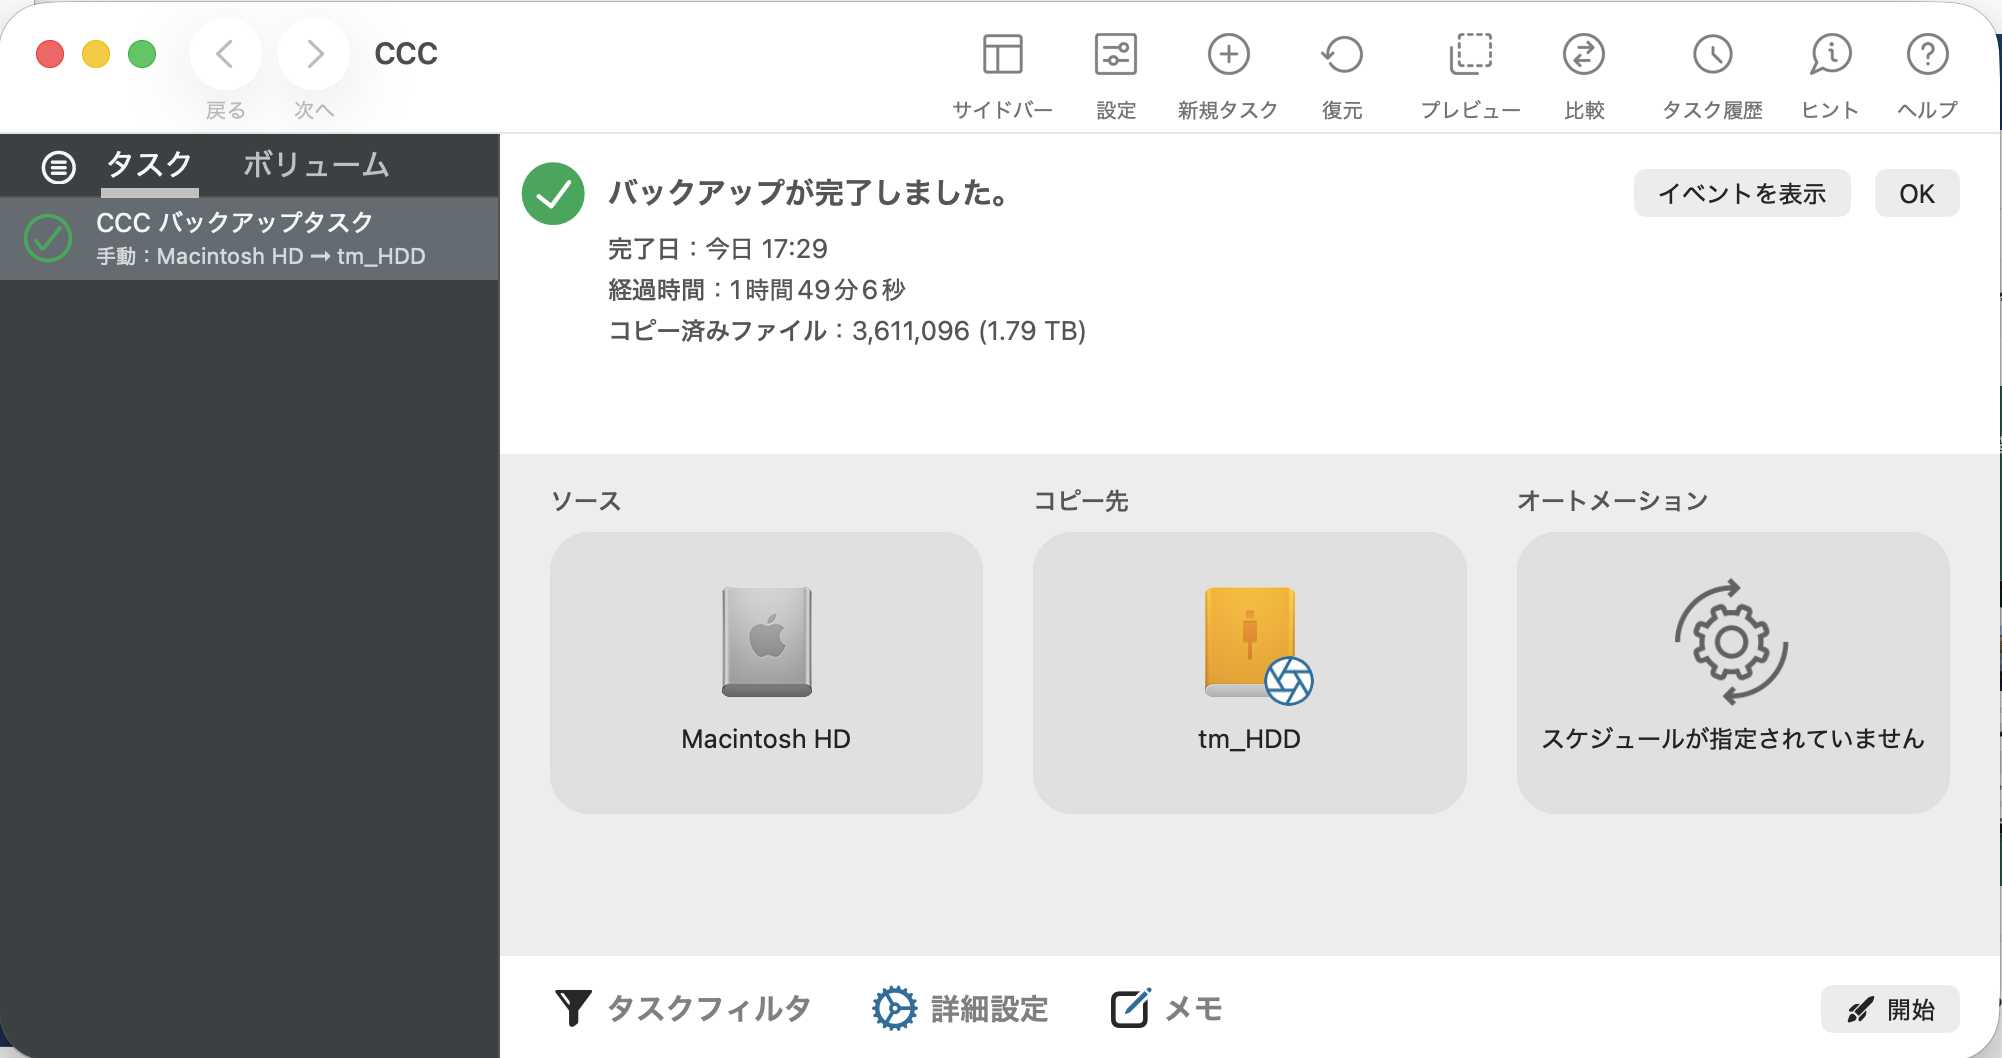Show the ヒント tips icon

[1830, 55]
